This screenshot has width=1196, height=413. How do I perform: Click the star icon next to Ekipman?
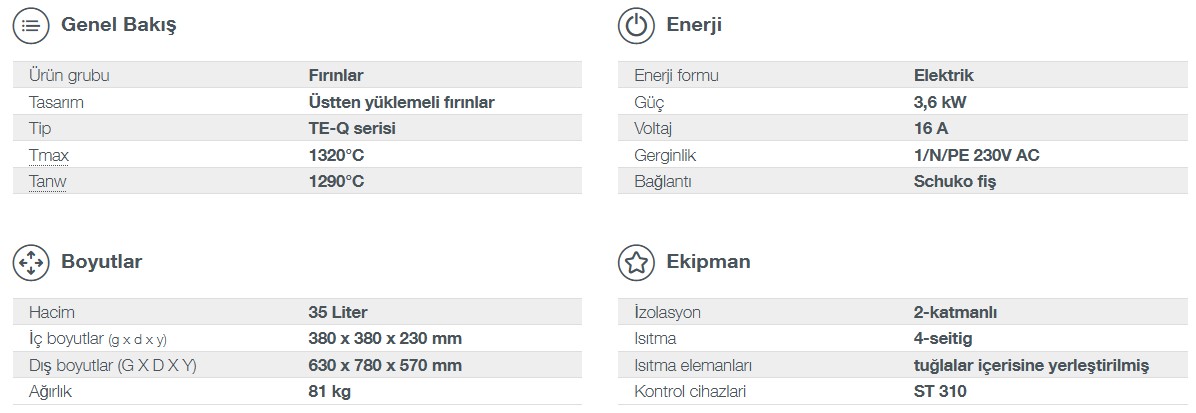click(x=636, y=262)
